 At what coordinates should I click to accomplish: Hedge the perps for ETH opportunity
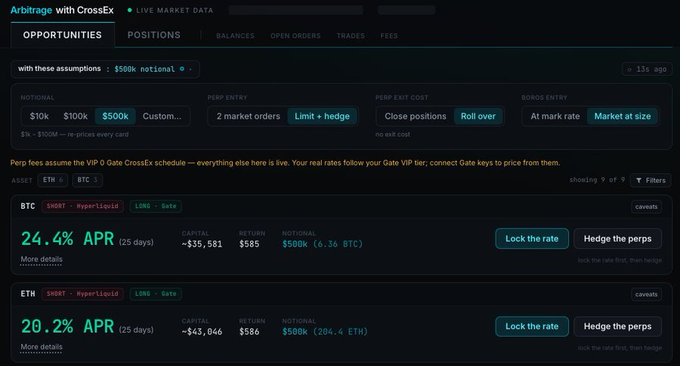pyautogui.click(x=618, y=326)
